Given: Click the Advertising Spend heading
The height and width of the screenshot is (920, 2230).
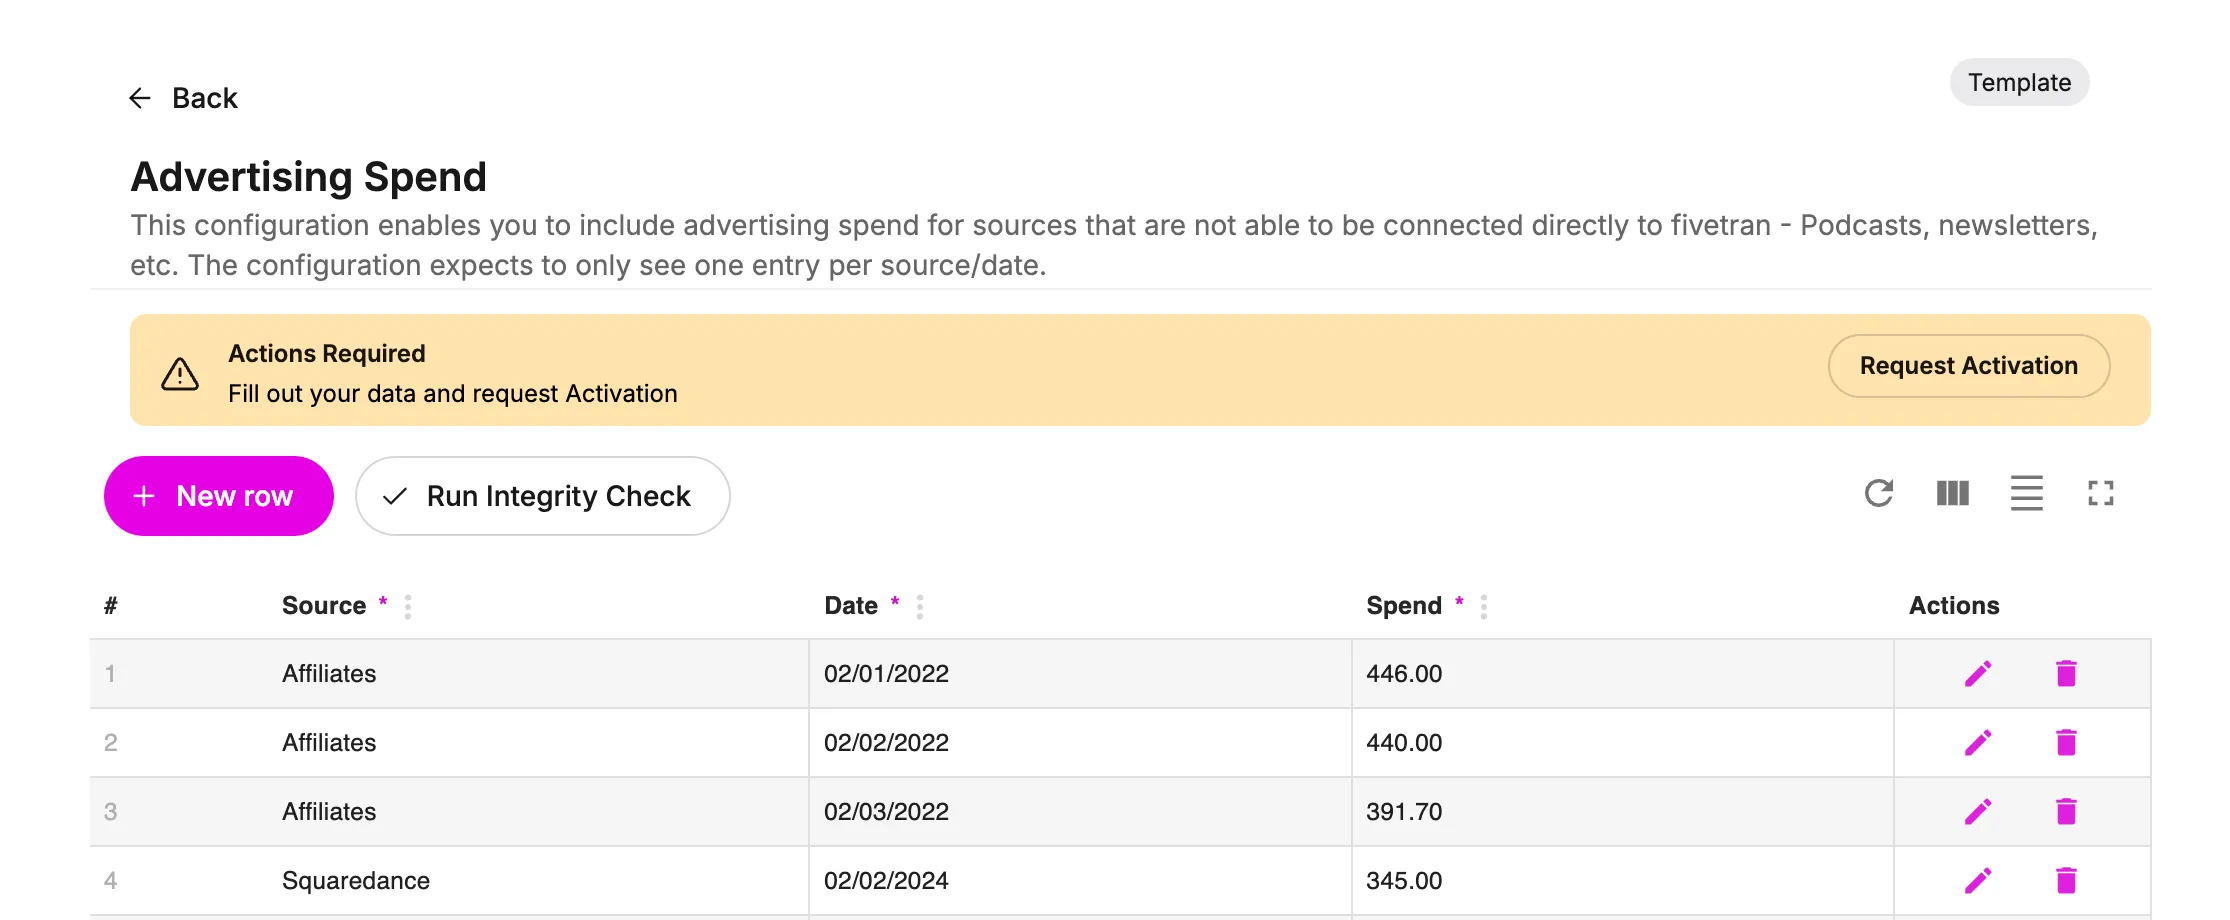Looking at the screenshot, I should (308, 177).
